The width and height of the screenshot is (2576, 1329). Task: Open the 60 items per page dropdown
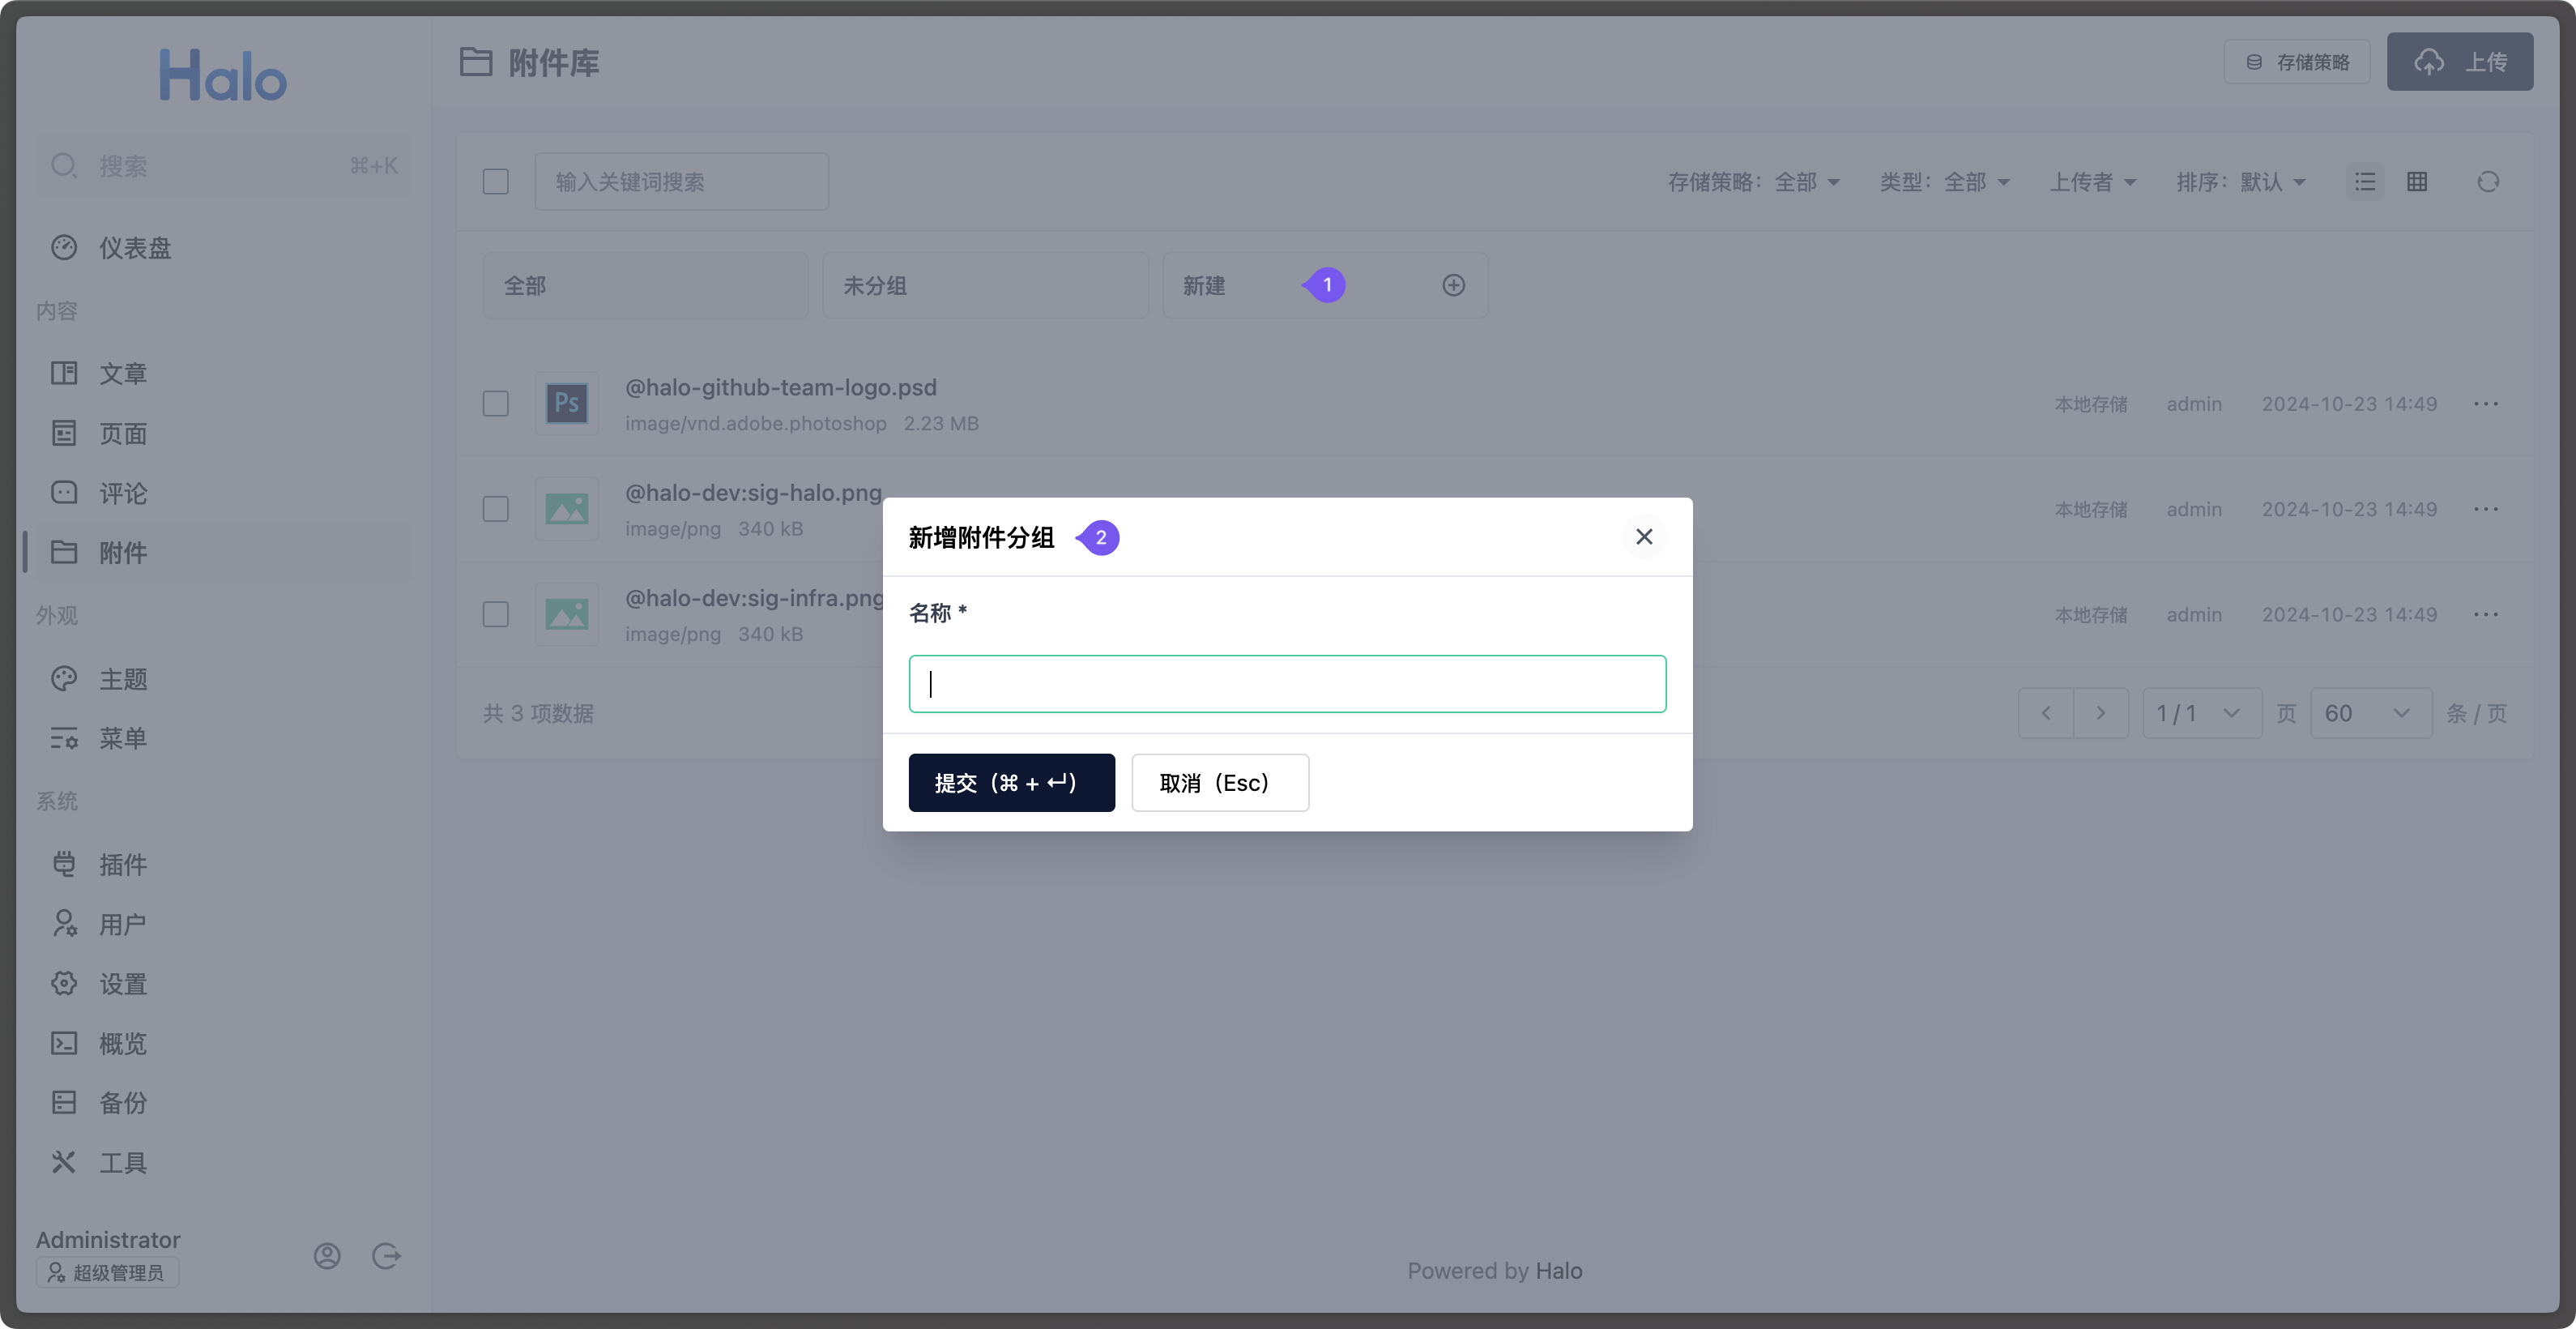point(2370,713)
